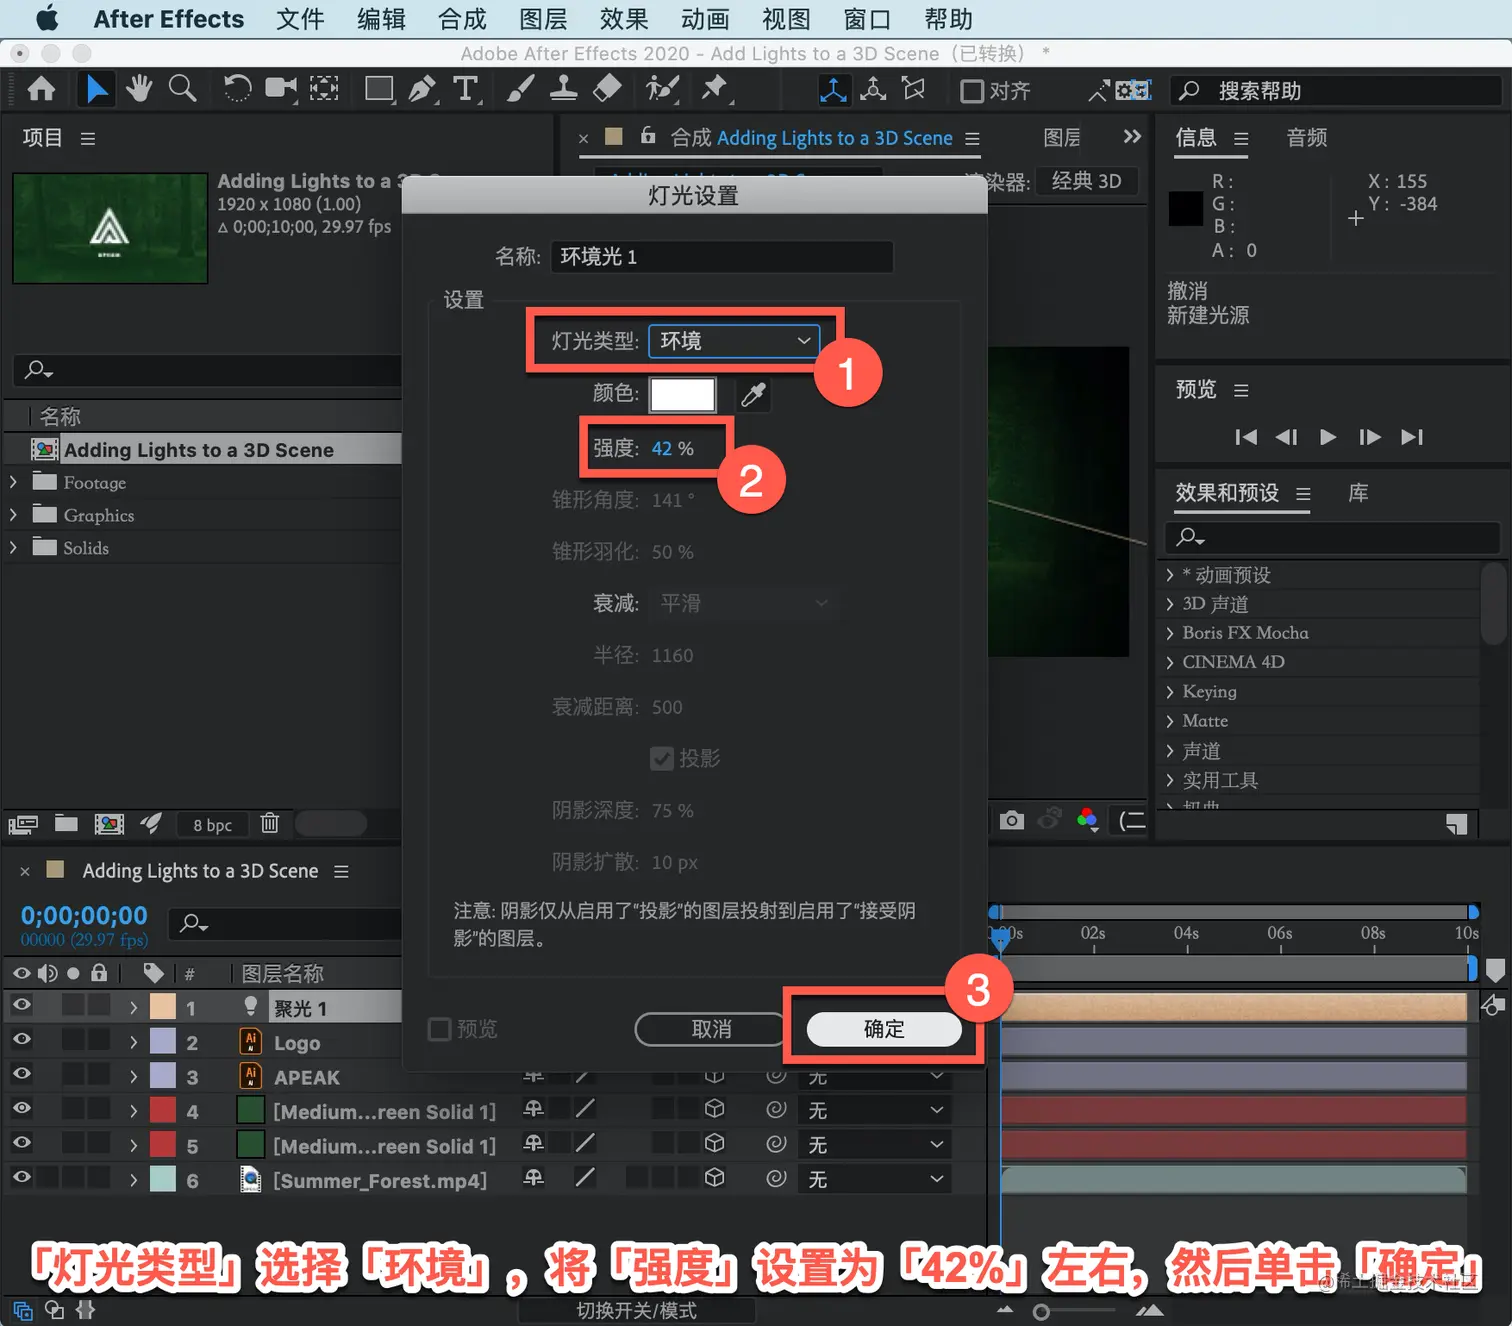Viewport: 1512px width, 1326px height.
Task: Go to first frame in Preview panel
Action: coord(1246,437)
